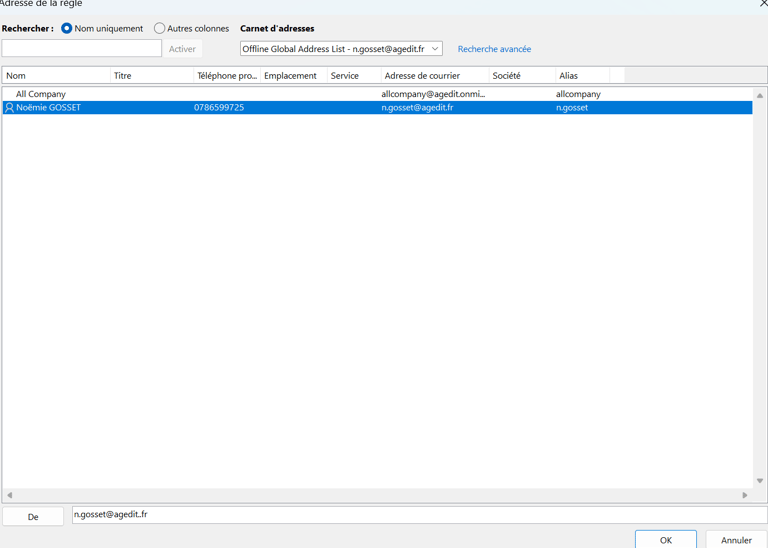Viewport: 768px width, 548px height.
Task: Click the Annuler button
Action: tap(736, 540)
